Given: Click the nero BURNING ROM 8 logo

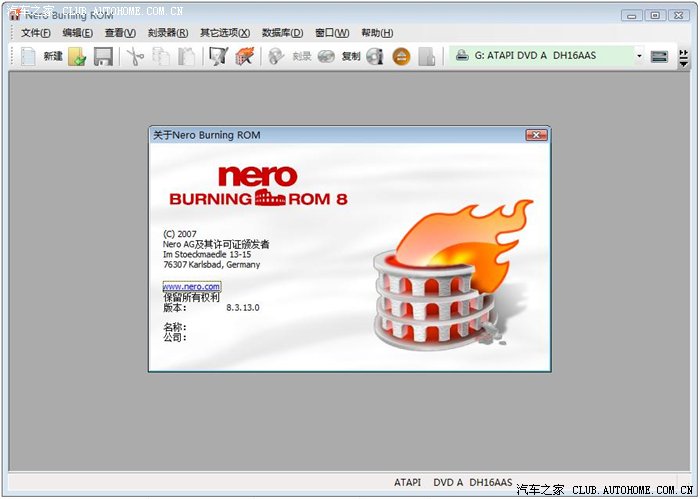Looking at the screenshot, I should [x=258, y=185].
